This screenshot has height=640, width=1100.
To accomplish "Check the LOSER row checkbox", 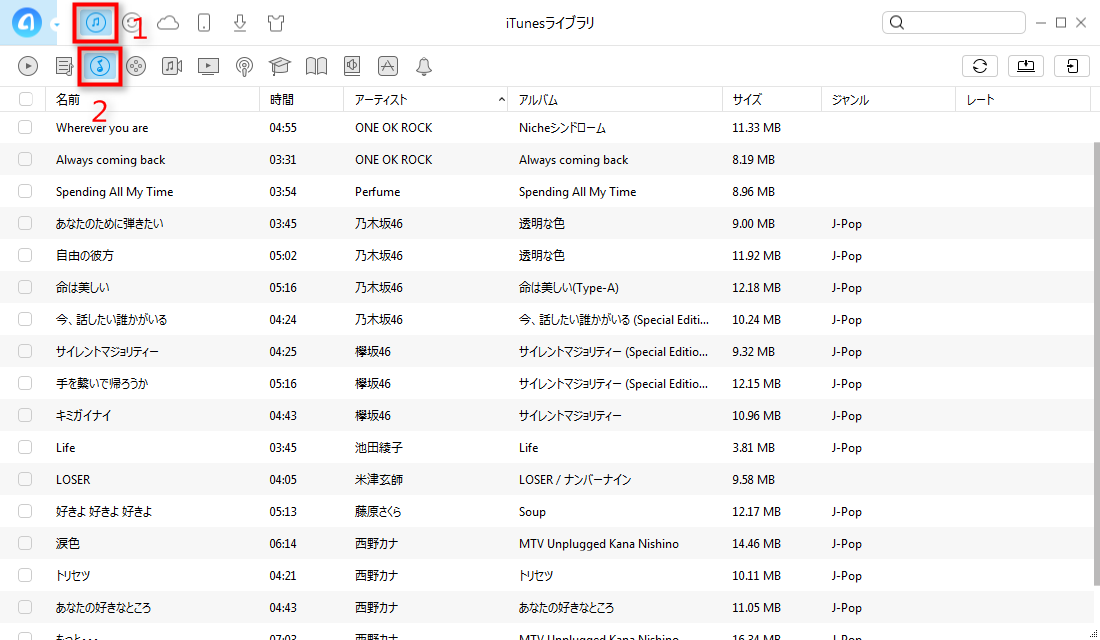I will [25, 479].
